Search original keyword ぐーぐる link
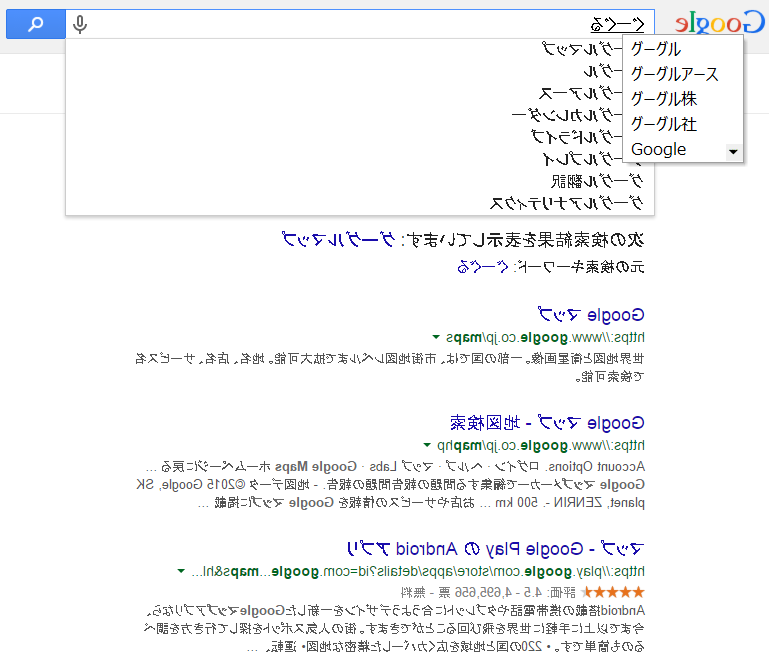Image resolution: width=769 pixels, height=659 pixels. pos(482,267)
